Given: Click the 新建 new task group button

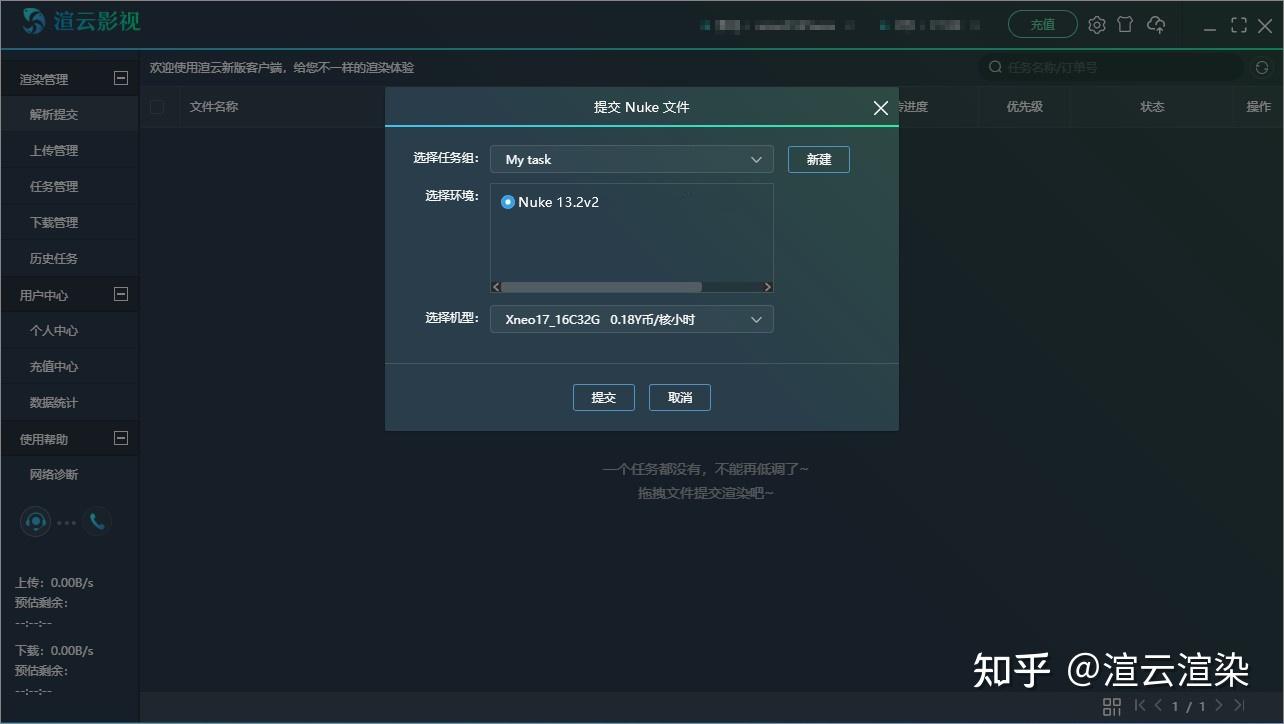Looking at the screenshot, I should pyautogui.click(x=818, y=159).
